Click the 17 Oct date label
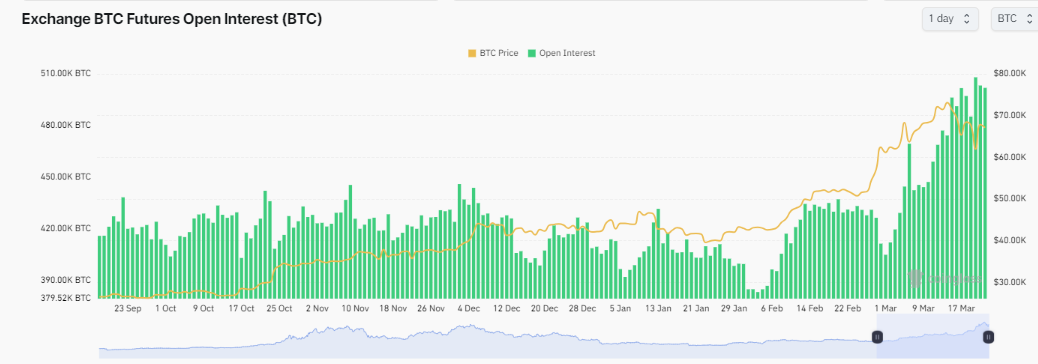This screenshot has width=1038, height=364. point(242,308)
